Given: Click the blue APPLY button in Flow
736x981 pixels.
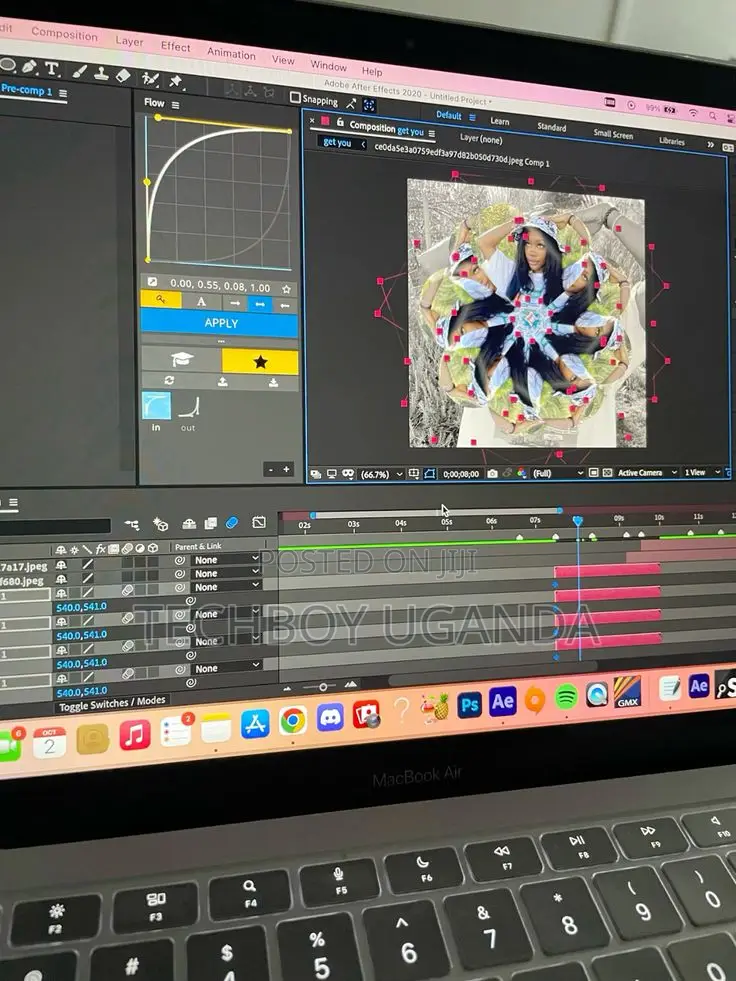Looking at the screenshot, I should click(219, 323).
